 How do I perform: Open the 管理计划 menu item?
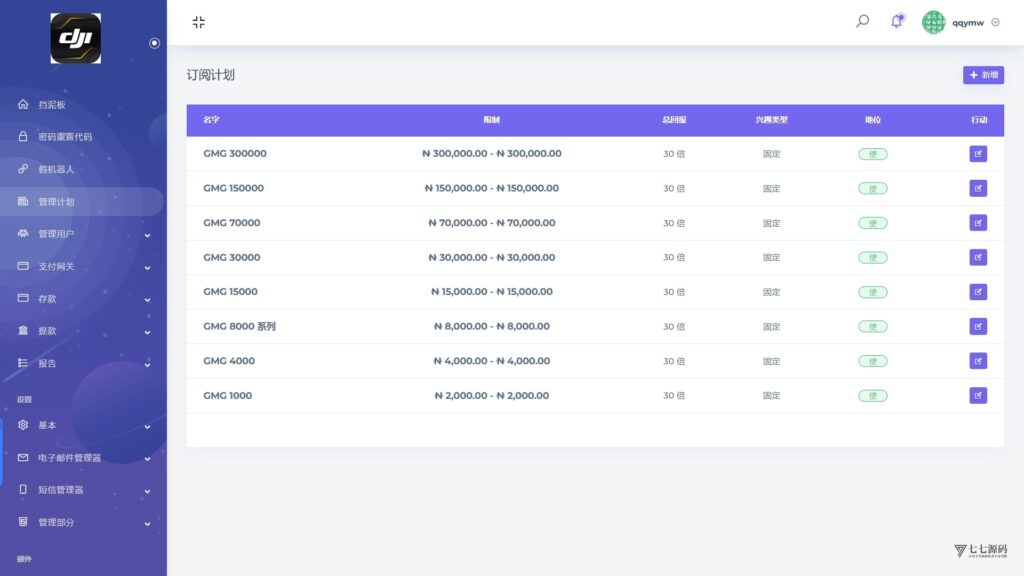click(82, 202)
